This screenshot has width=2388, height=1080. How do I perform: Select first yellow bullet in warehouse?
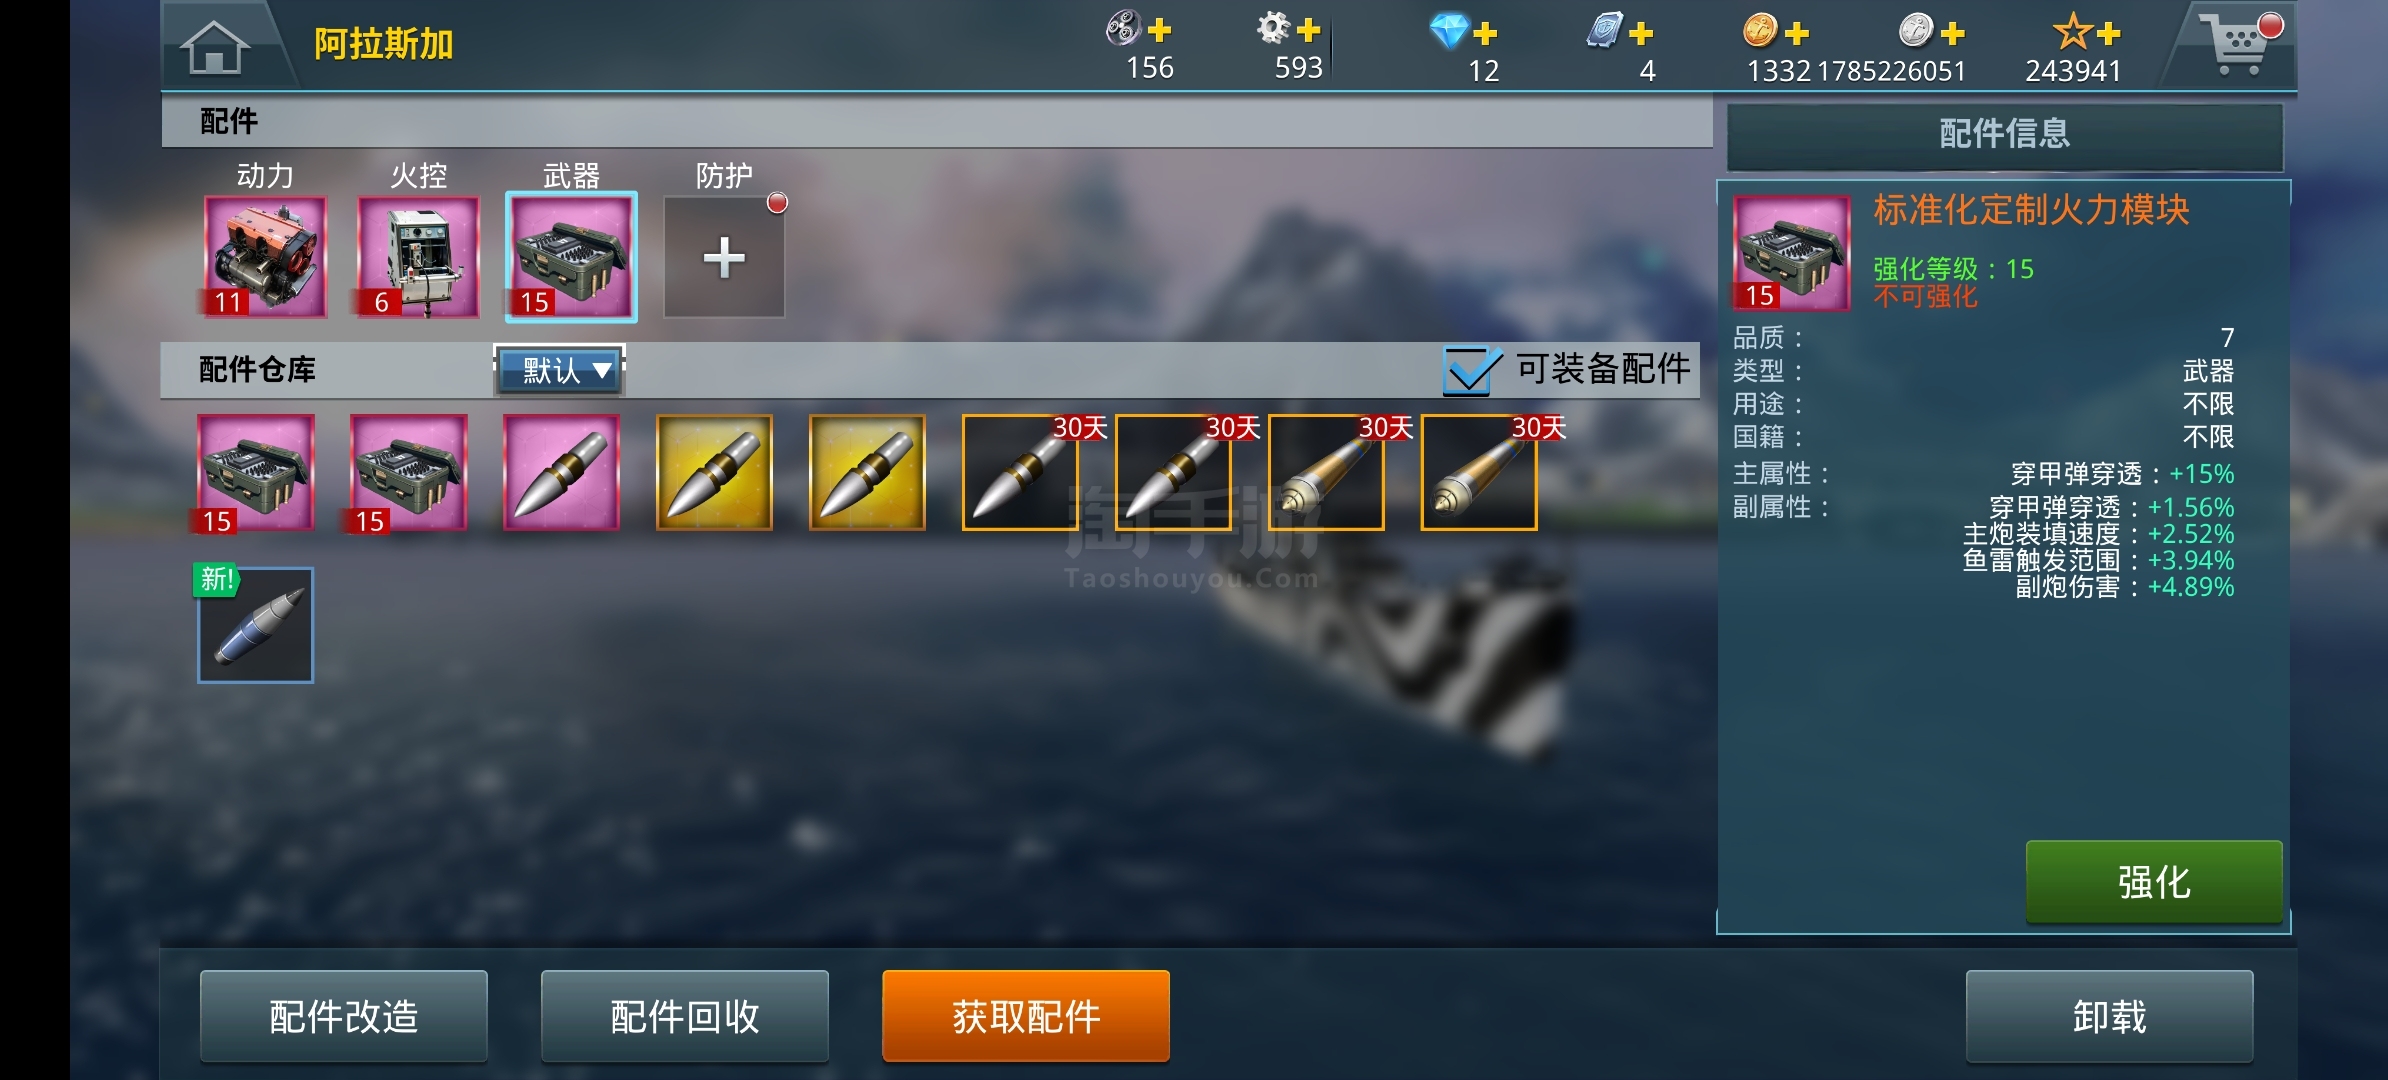pos(714,472)
